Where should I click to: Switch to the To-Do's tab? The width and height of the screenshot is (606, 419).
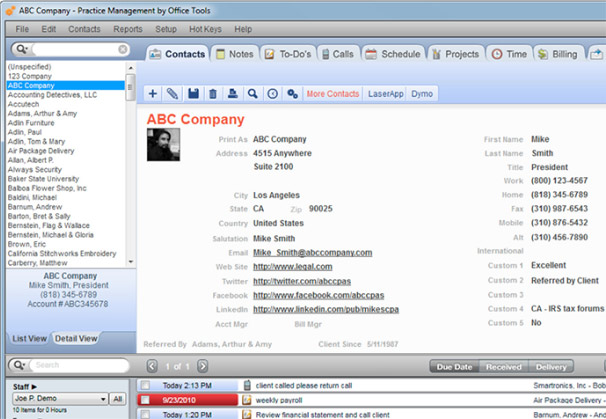[x=288, y=54]
